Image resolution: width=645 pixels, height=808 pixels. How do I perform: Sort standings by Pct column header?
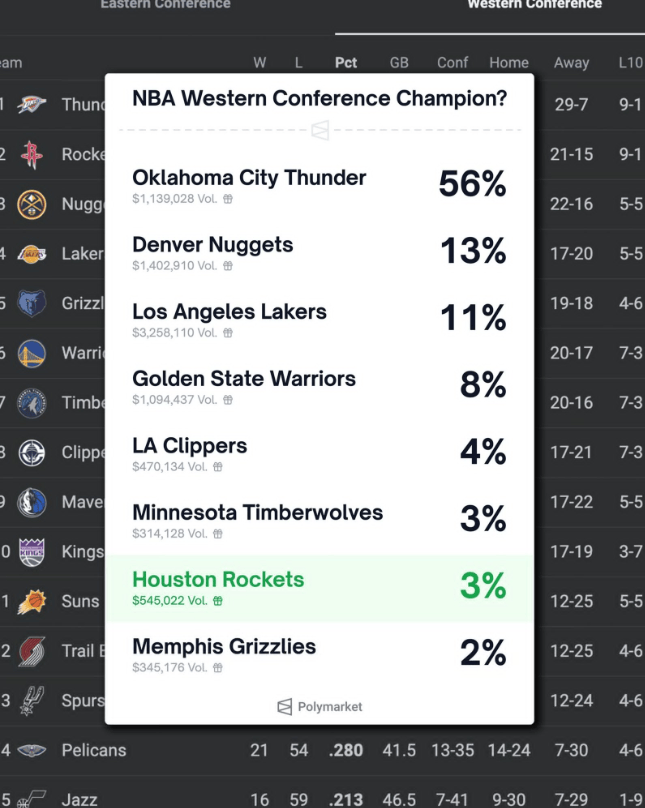tap(346, 63)
